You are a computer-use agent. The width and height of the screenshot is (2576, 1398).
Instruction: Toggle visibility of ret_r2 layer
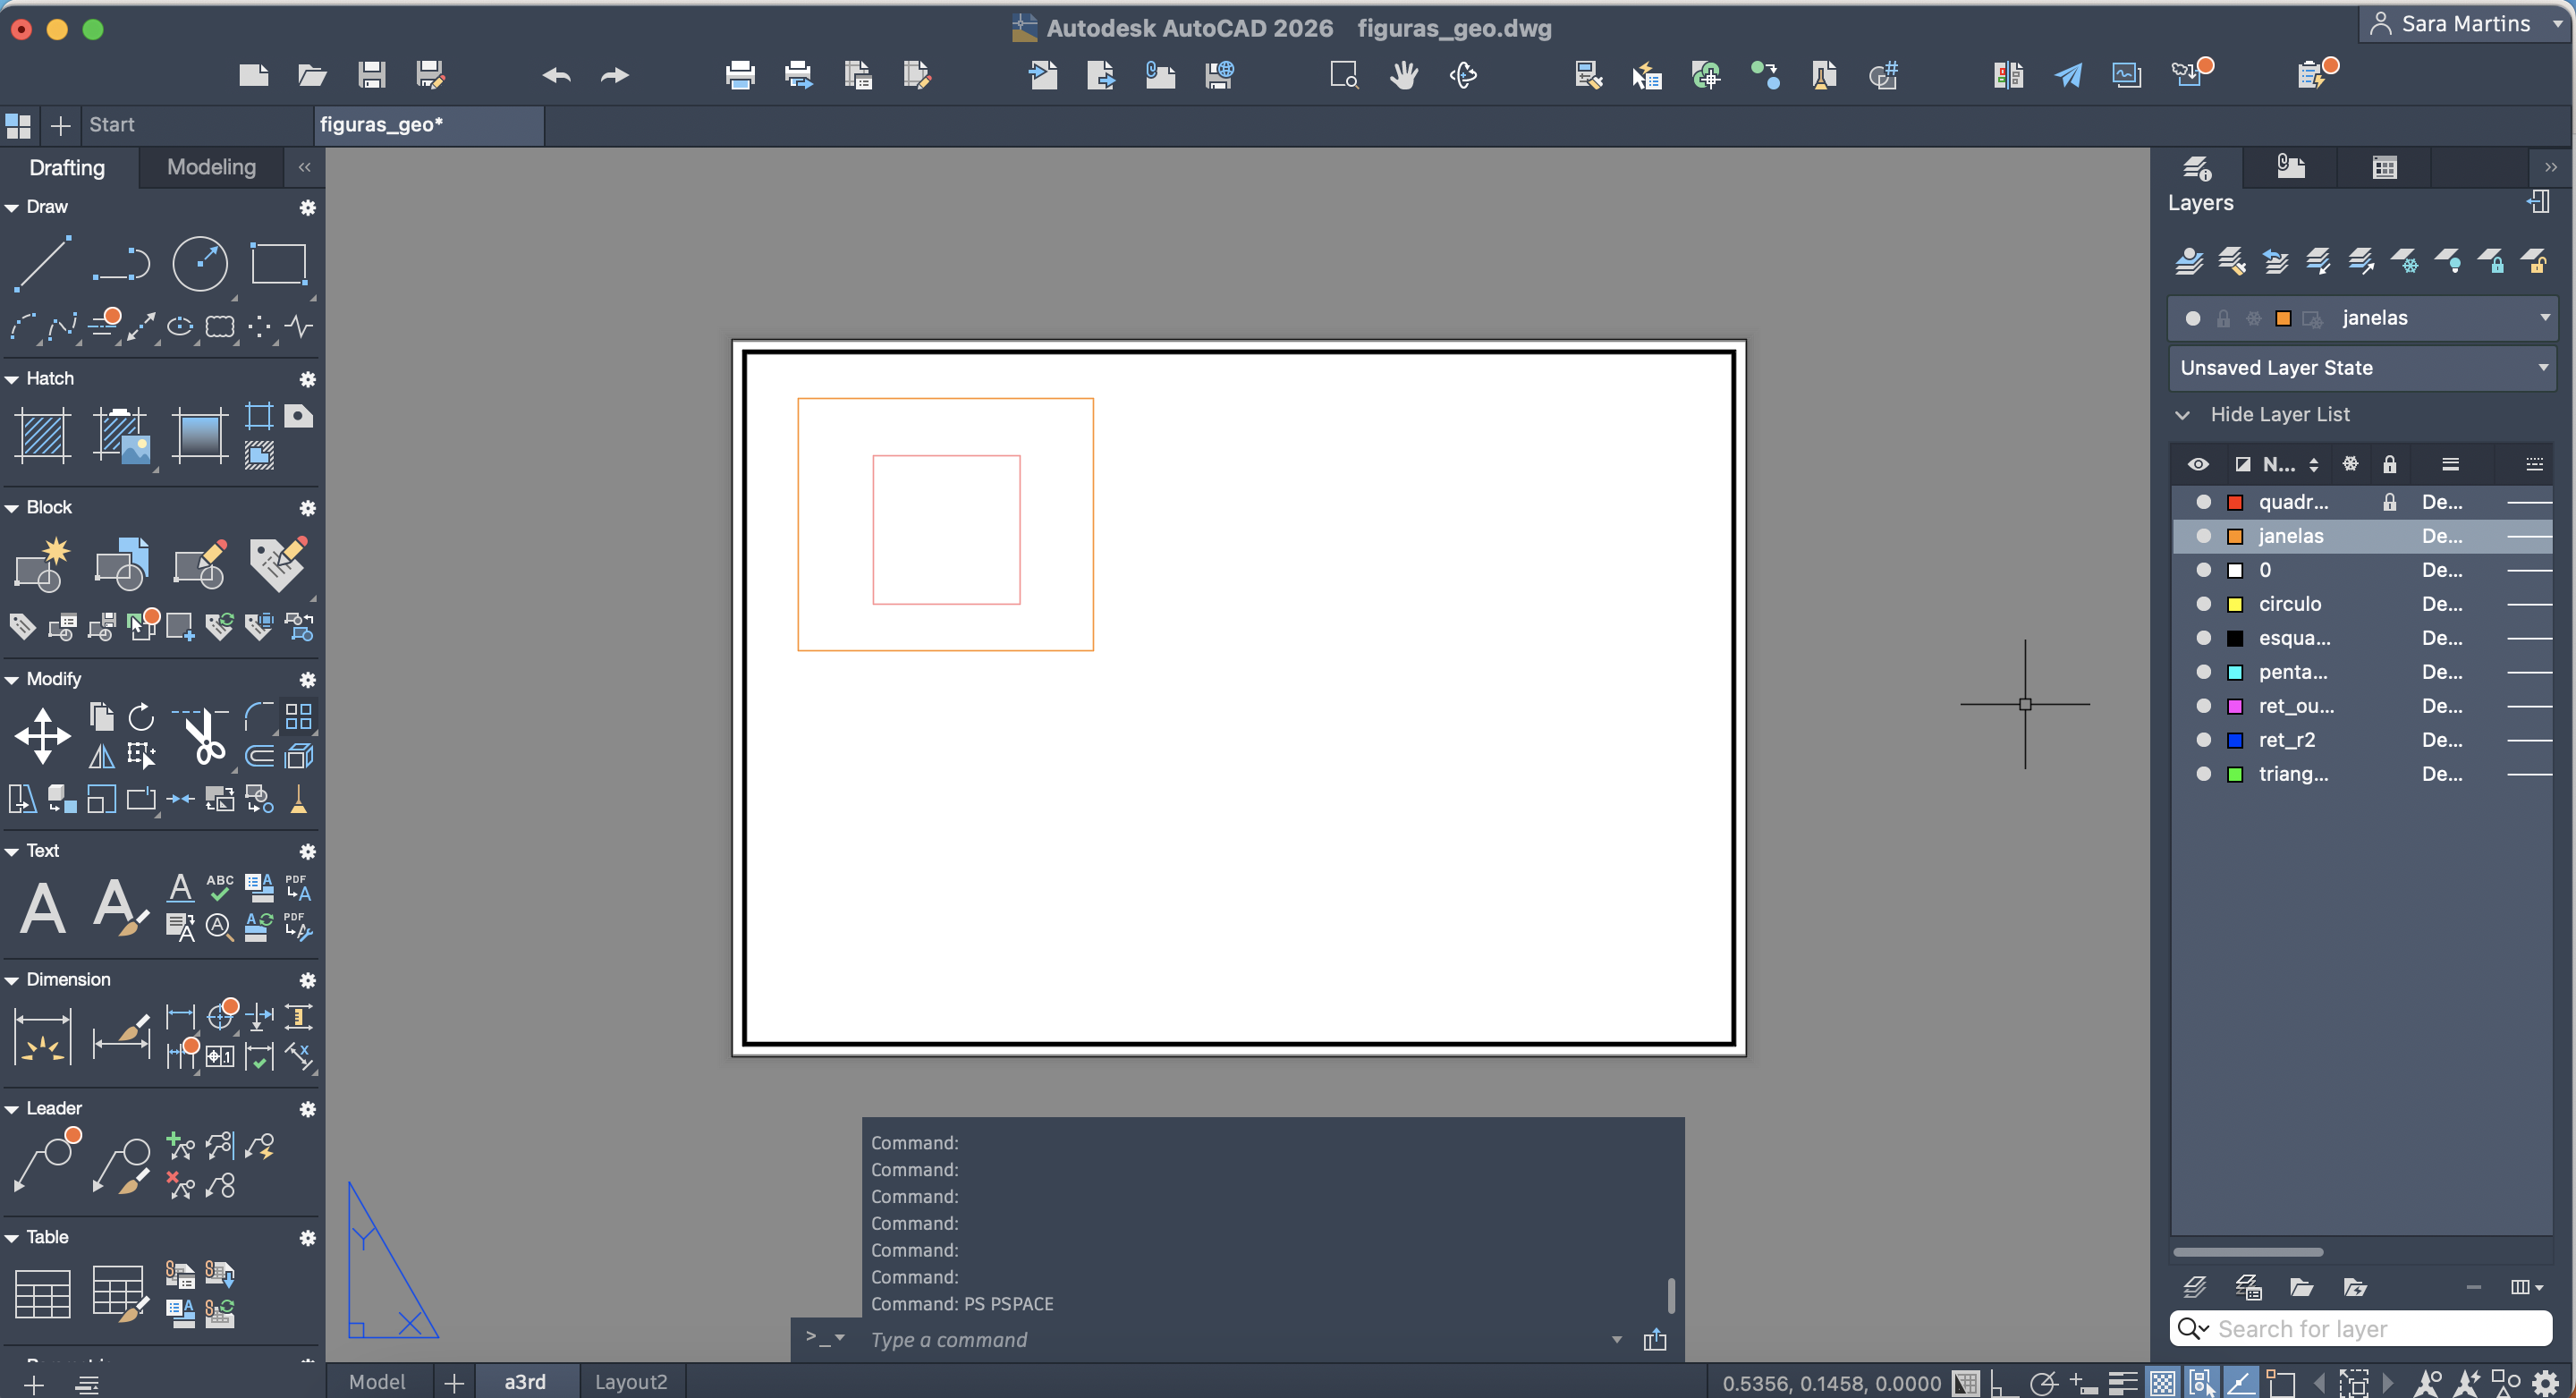[2203, 740]
